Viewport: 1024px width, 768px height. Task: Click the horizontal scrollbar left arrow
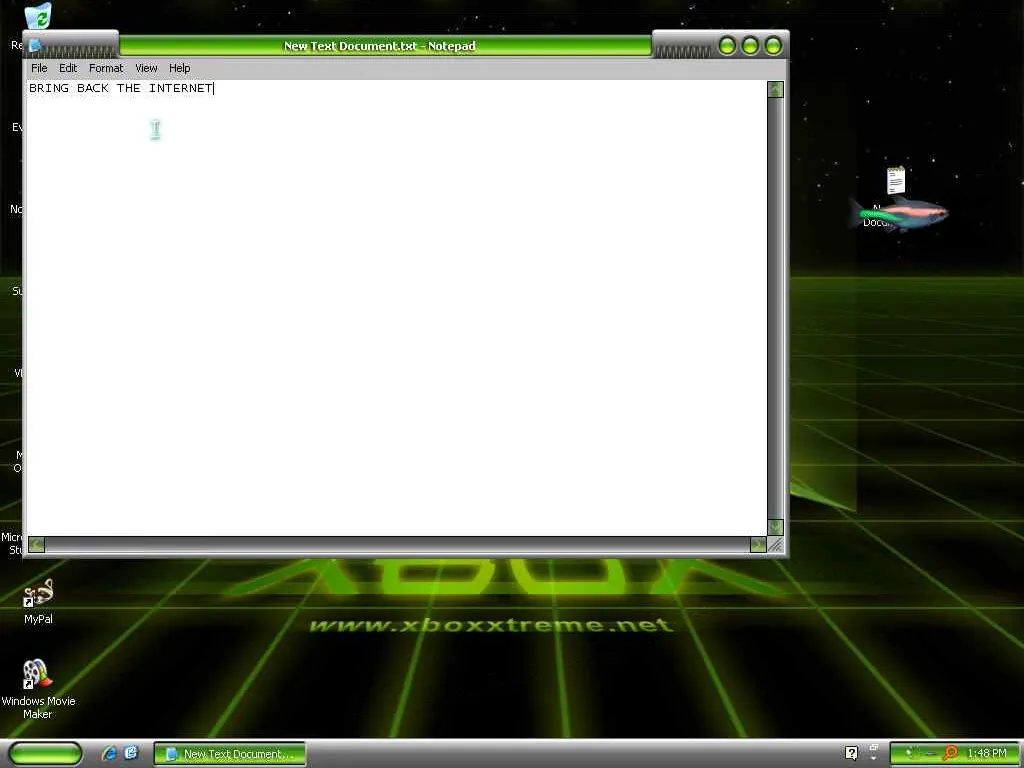[x=37, y=545]
